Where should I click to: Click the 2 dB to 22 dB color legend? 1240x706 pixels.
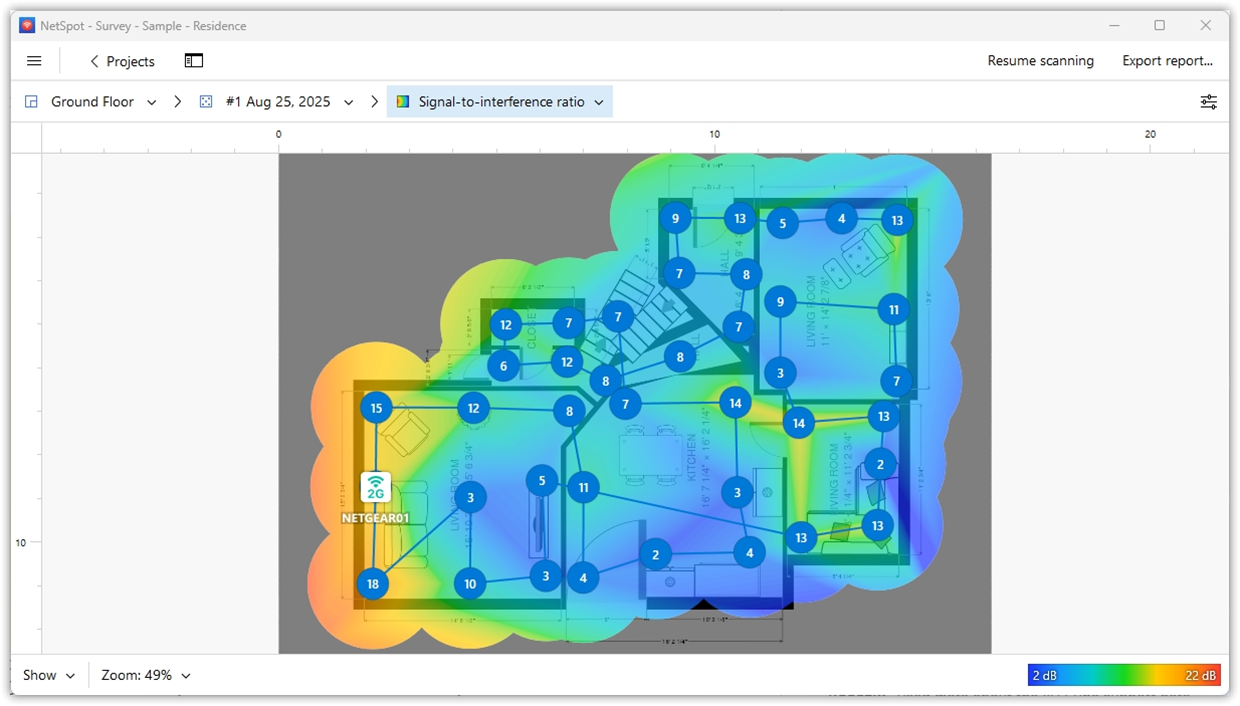click(x=1124, y=676)
